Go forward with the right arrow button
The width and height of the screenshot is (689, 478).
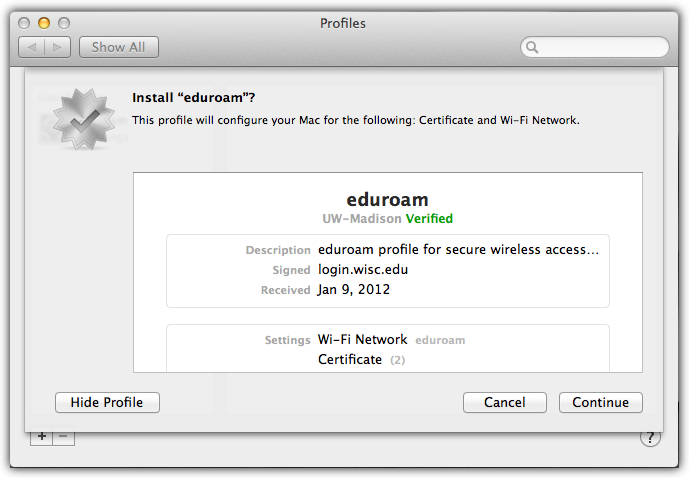click(57, 47)
